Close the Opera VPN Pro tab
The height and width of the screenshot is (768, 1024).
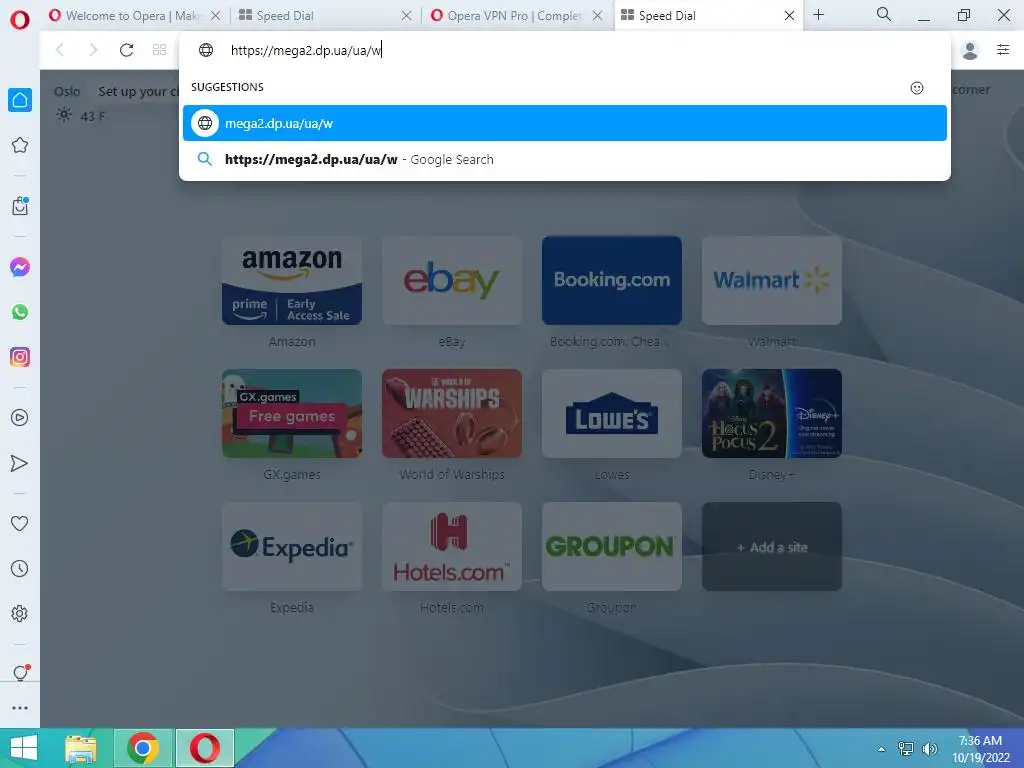pos(597,16)
